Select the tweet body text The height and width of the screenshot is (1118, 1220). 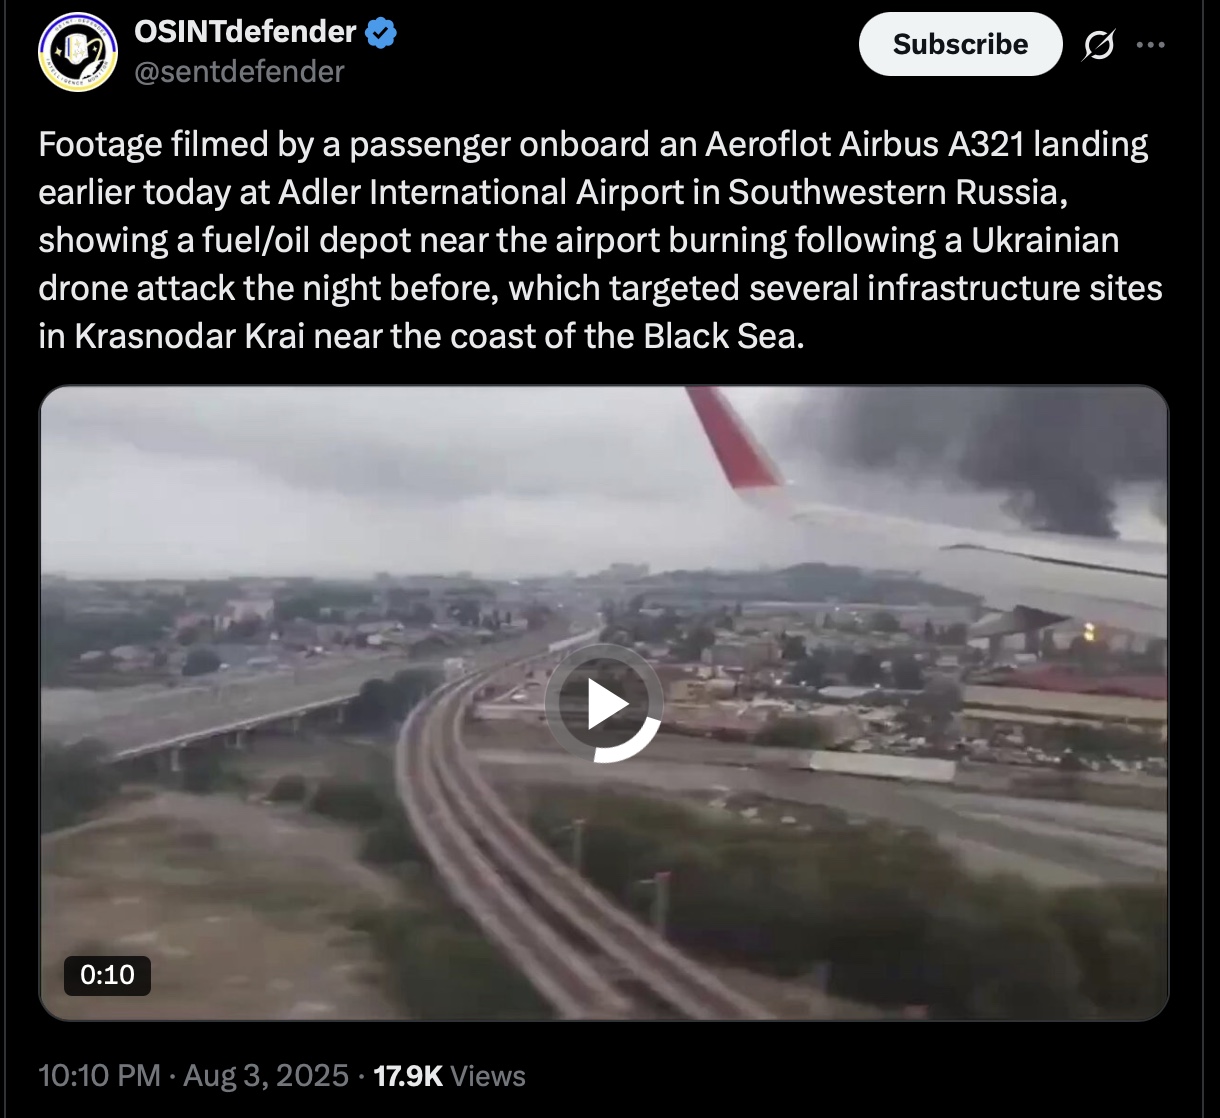coord(600,240)
